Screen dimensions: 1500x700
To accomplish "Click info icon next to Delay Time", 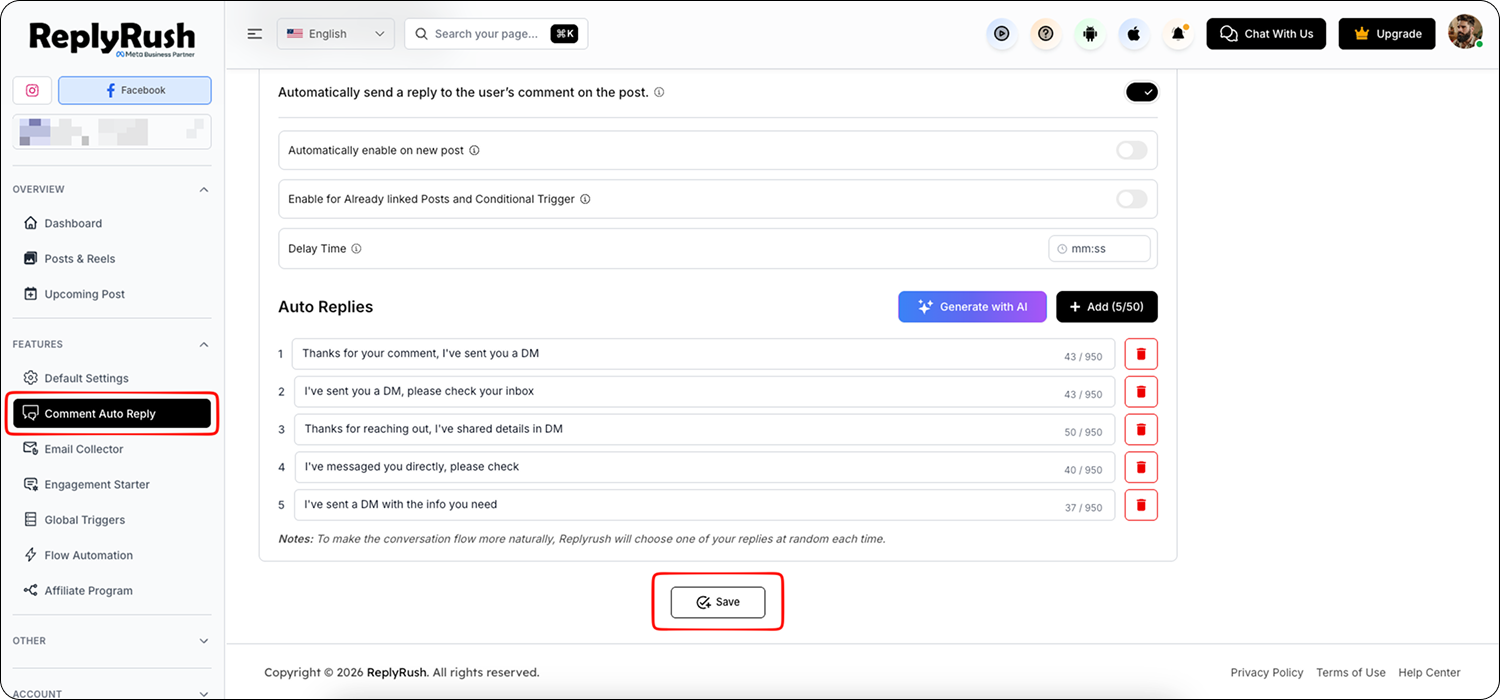I will [x=356, y=249].
